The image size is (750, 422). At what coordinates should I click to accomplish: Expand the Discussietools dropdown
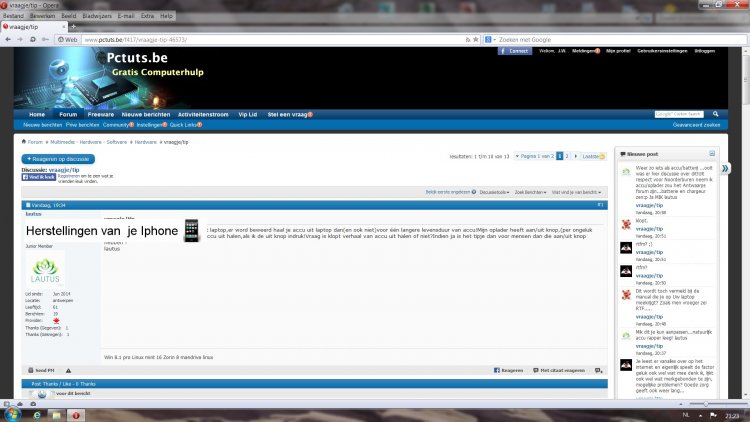point(494,192)
